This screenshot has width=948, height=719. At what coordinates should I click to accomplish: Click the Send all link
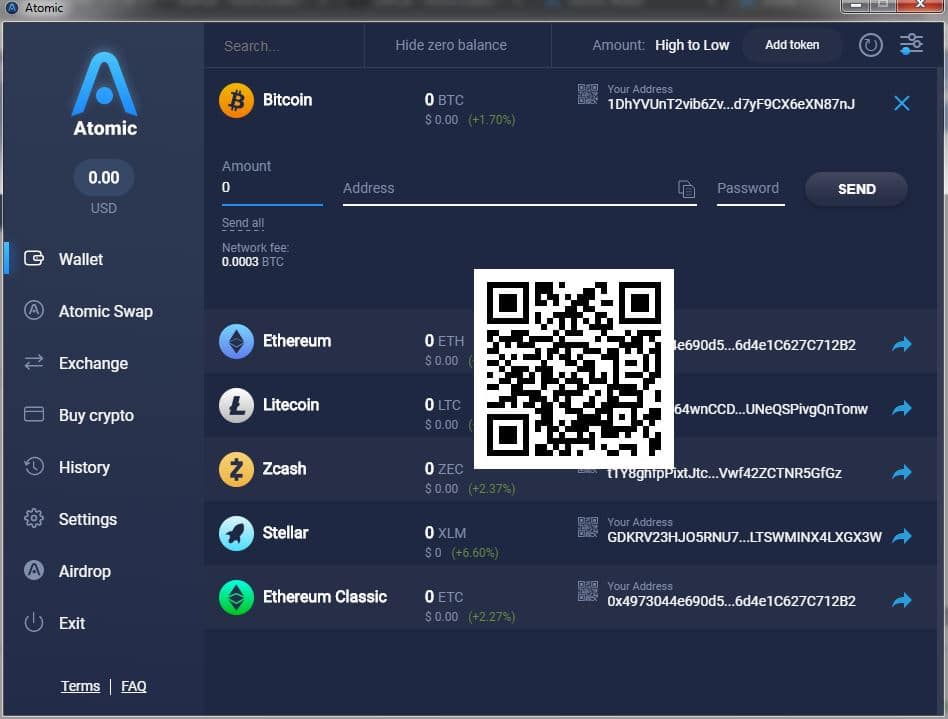pyautogui.click(x=243, y=223)
